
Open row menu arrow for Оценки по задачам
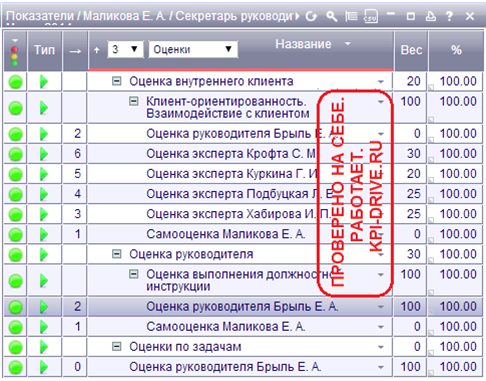[380, 347]
